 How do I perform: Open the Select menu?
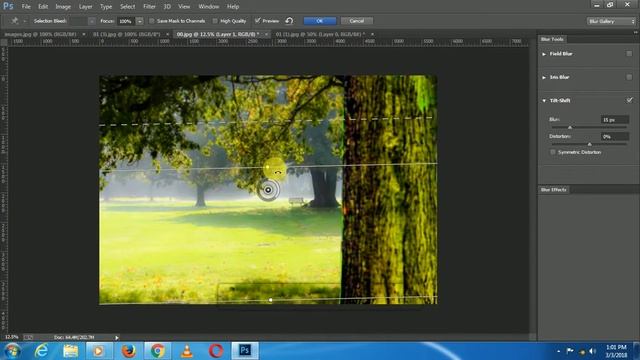(x=127, y=7)
